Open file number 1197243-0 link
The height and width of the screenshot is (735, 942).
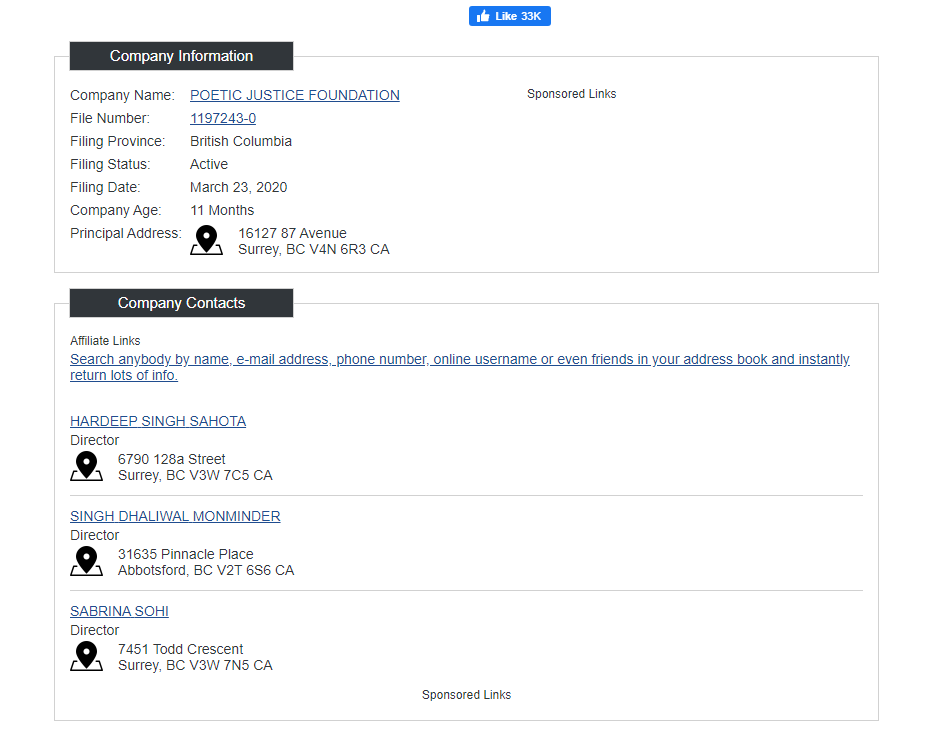(x=223, y=118)
